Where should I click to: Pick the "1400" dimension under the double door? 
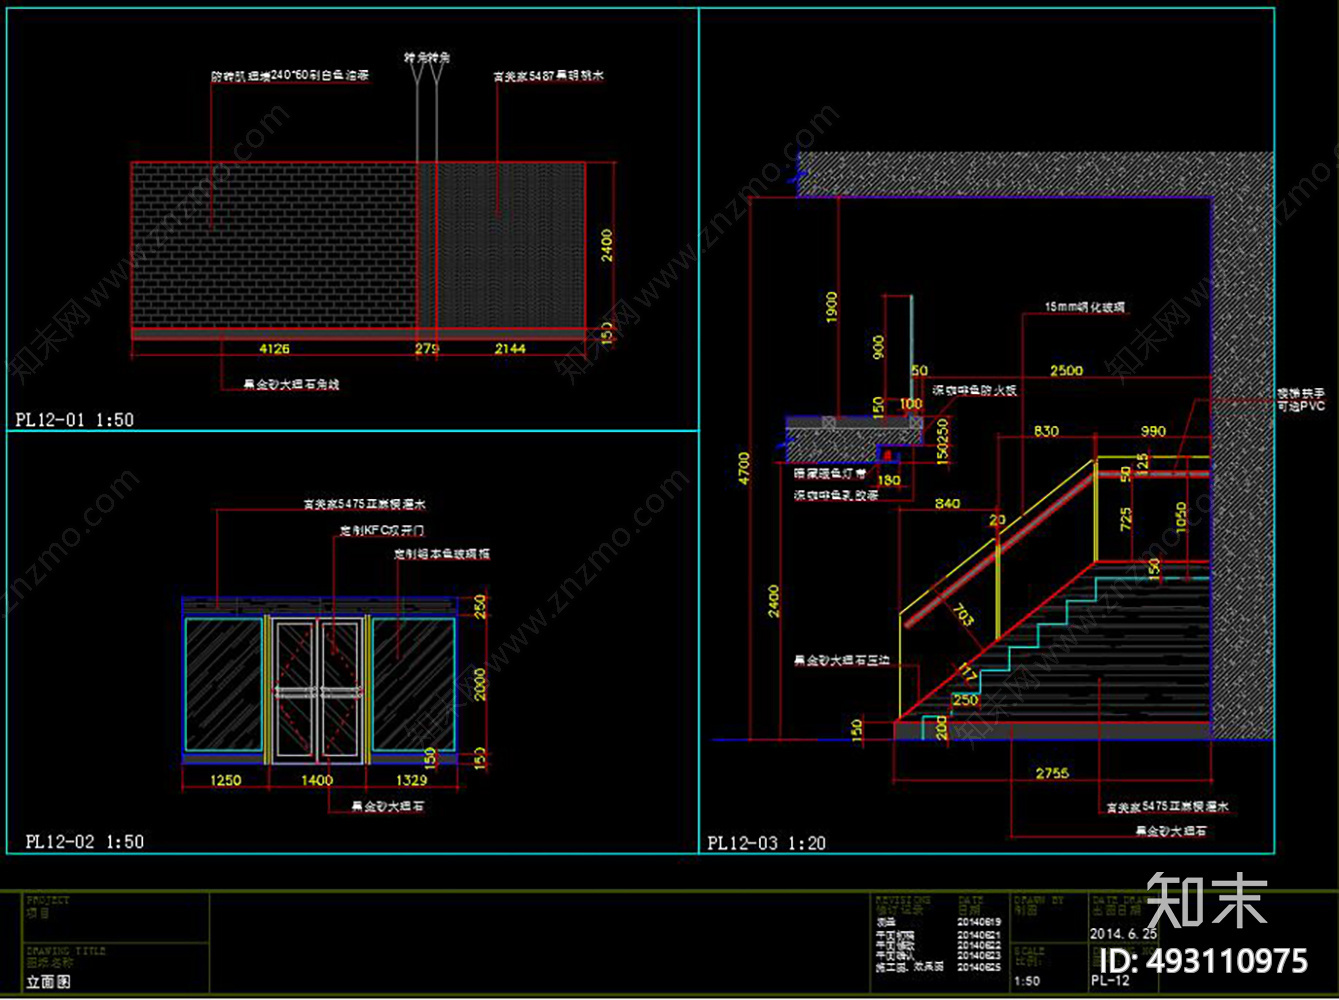pyautogui.click(x=317, y=780)
